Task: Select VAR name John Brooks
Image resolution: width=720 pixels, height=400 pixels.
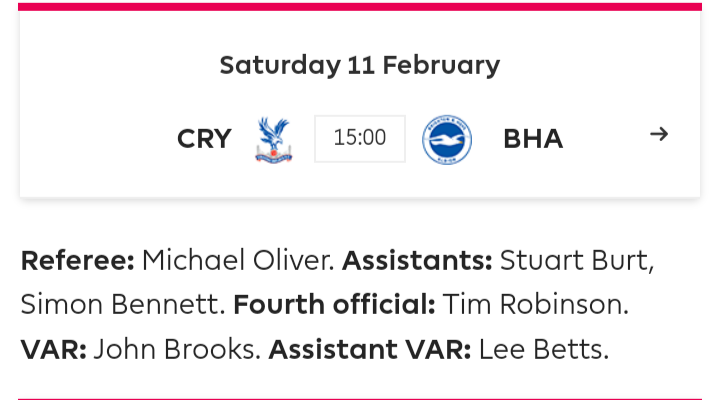Action: [177, 349]
